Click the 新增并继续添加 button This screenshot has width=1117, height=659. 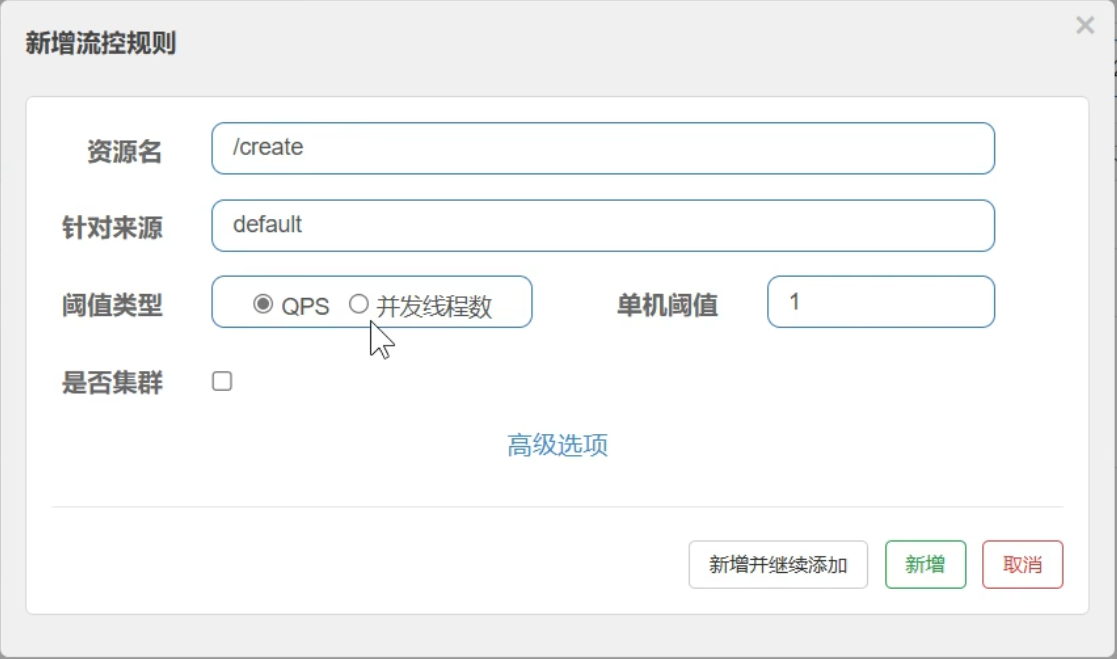point(778,564)
